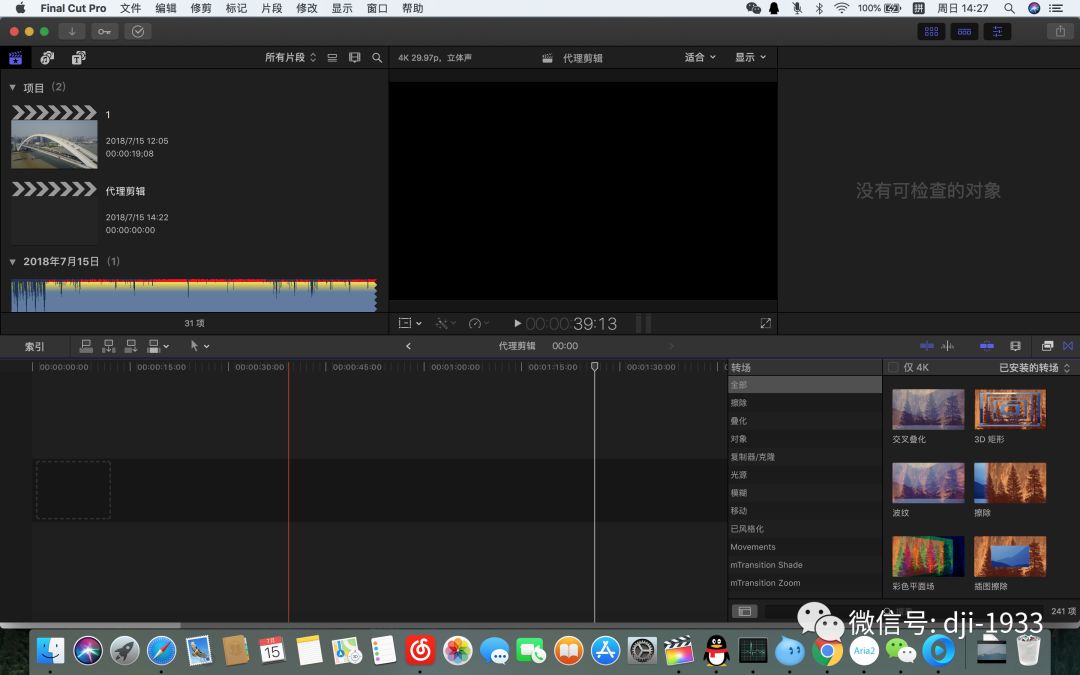Open QQ penguin in the Dock
1080x675 pixels.
pos(716,650)
